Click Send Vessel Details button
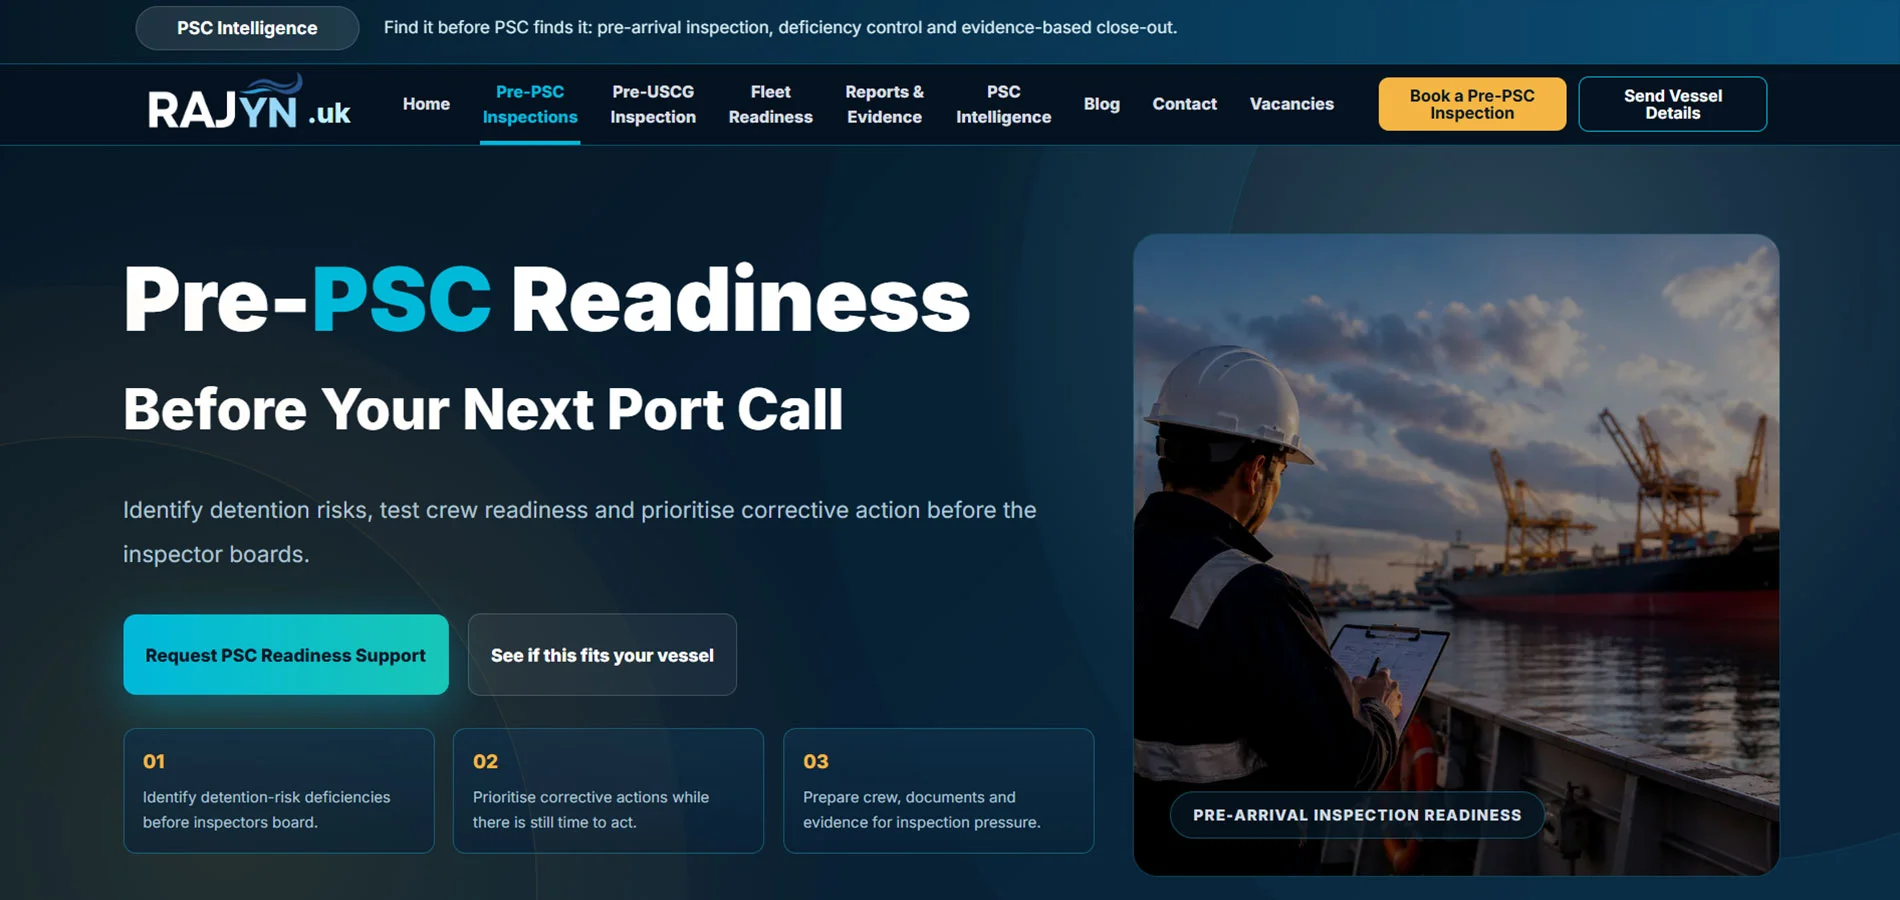Viewport: 1900px width, 900px height. point(1673,104)
